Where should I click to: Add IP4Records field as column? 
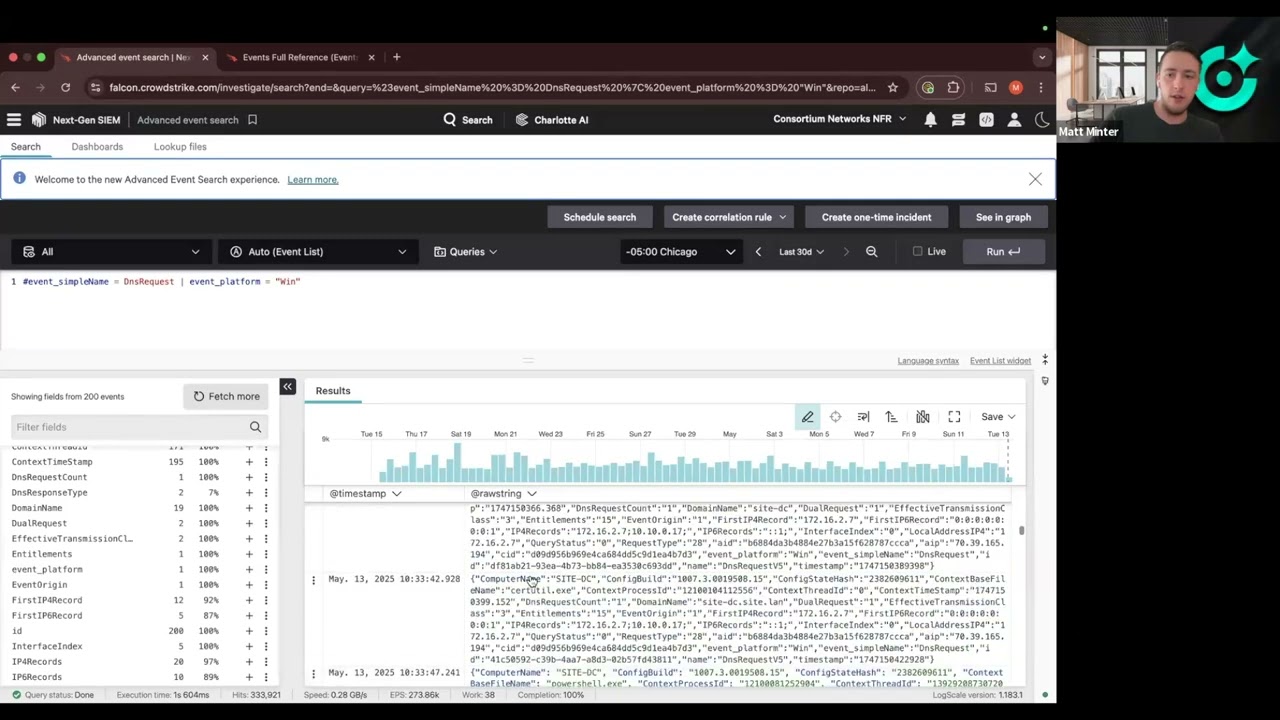[249, 662]
